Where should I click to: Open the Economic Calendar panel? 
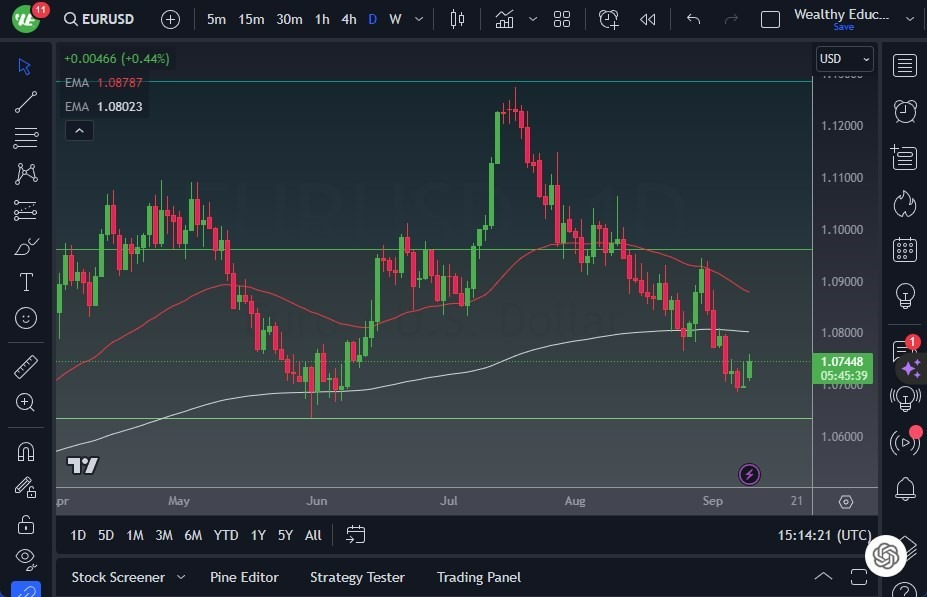tap(904, 249)
